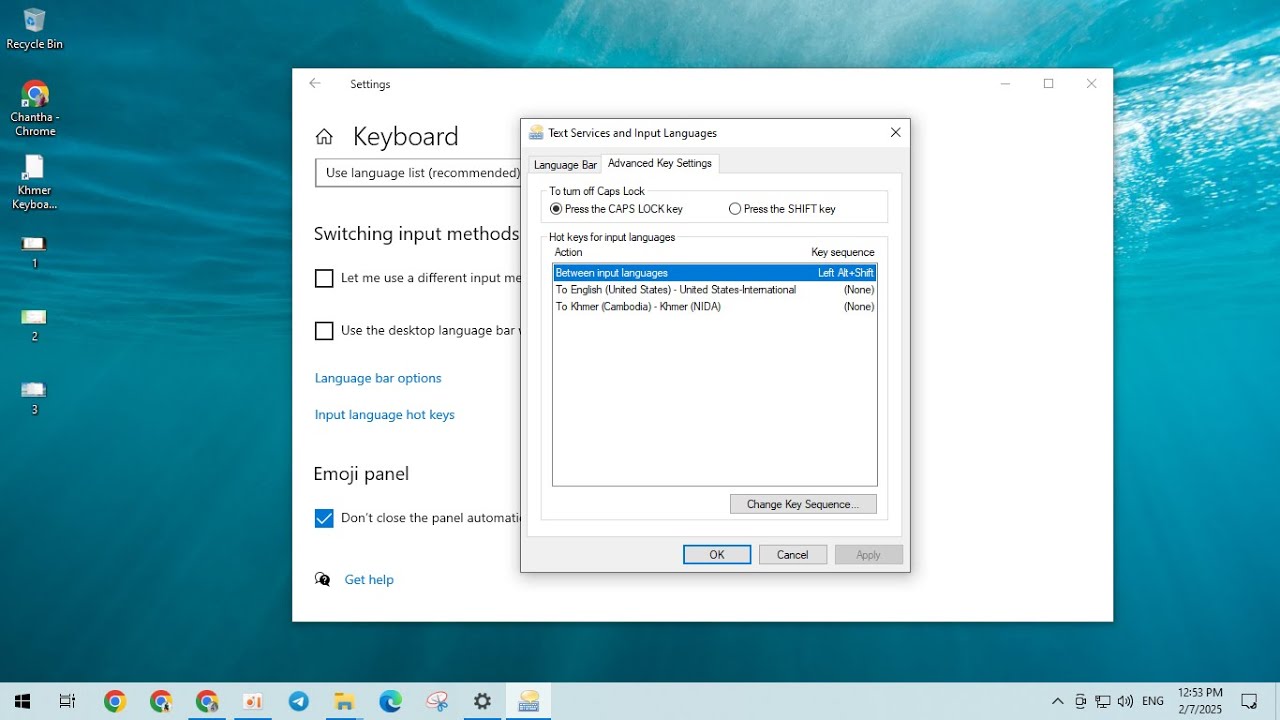Click the Get help chat bubble icon
This screenshot has width=1280, height=720.
[x=322, y=579]
